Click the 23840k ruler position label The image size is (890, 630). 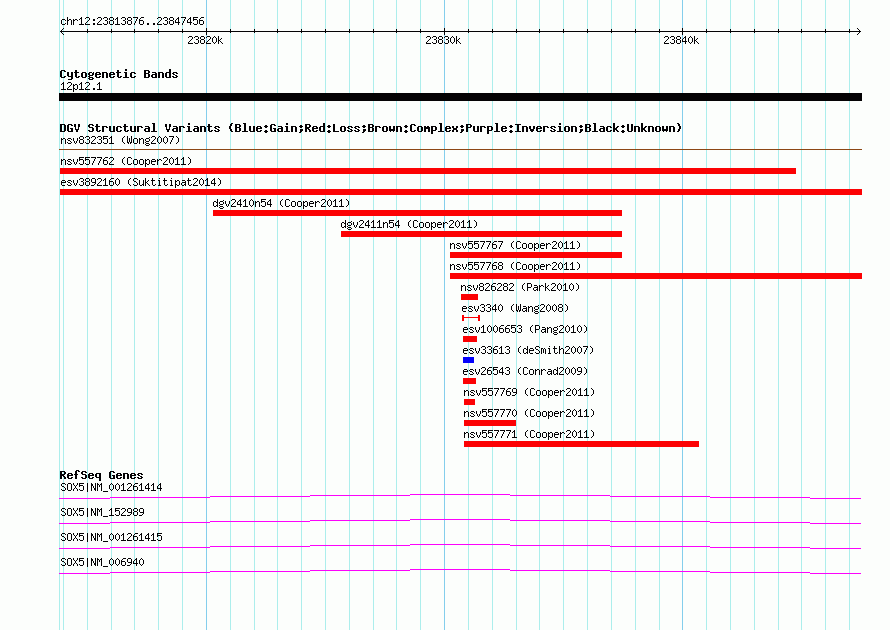pos(681,40)
